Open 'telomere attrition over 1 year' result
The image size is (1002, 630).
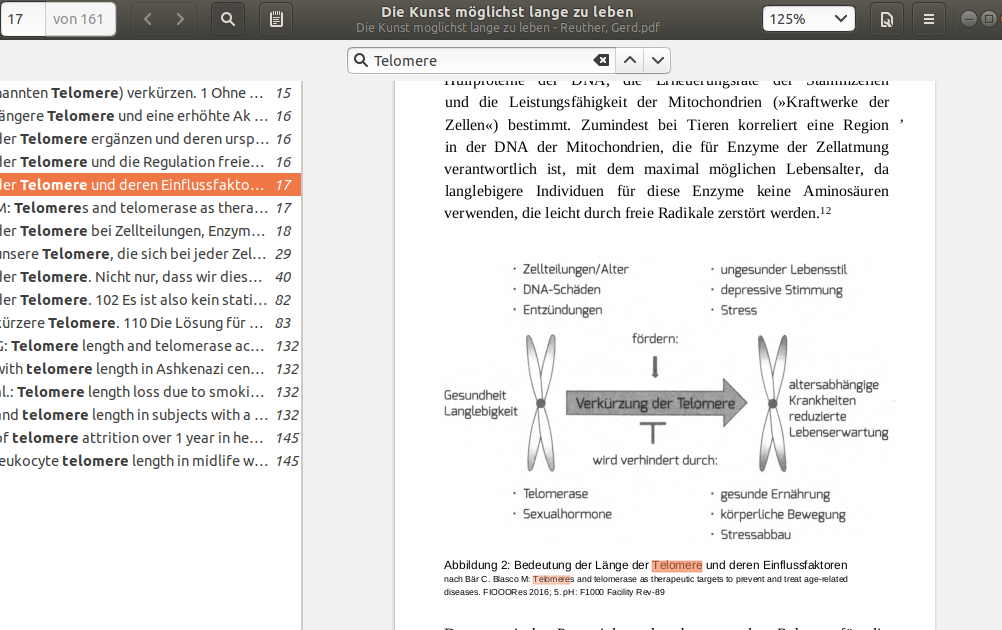[150, 438]
